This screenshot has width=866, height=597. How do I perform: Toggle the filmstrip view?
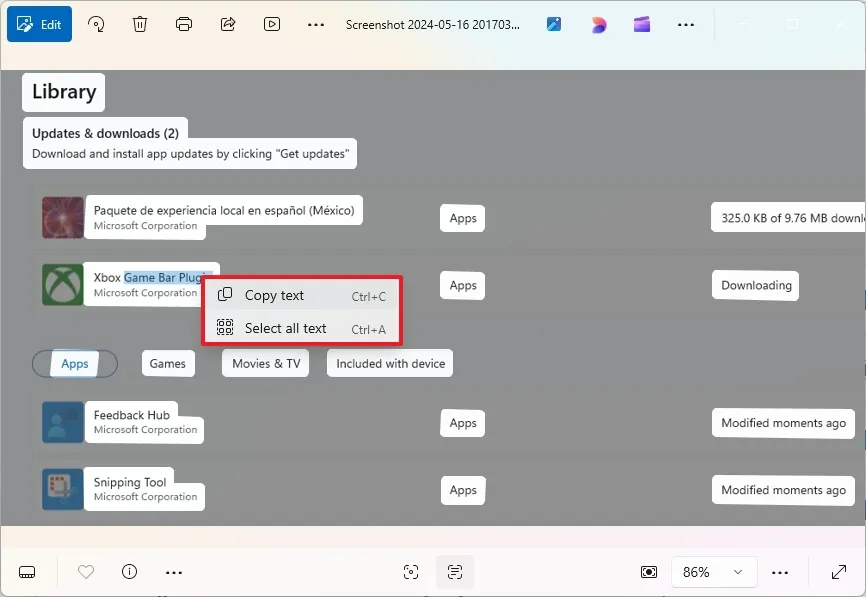coord(27,571)
